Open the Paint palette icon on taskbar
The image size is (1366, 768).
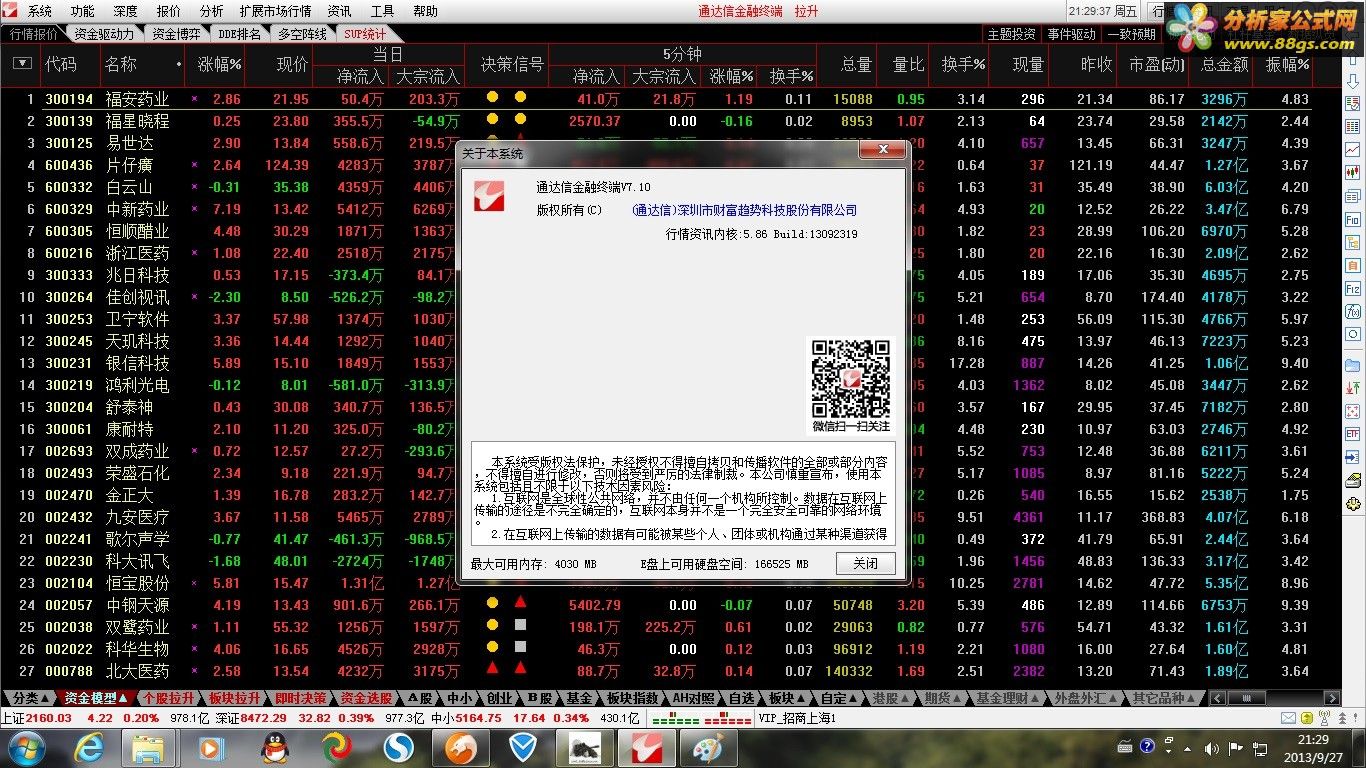pos(708,747)
